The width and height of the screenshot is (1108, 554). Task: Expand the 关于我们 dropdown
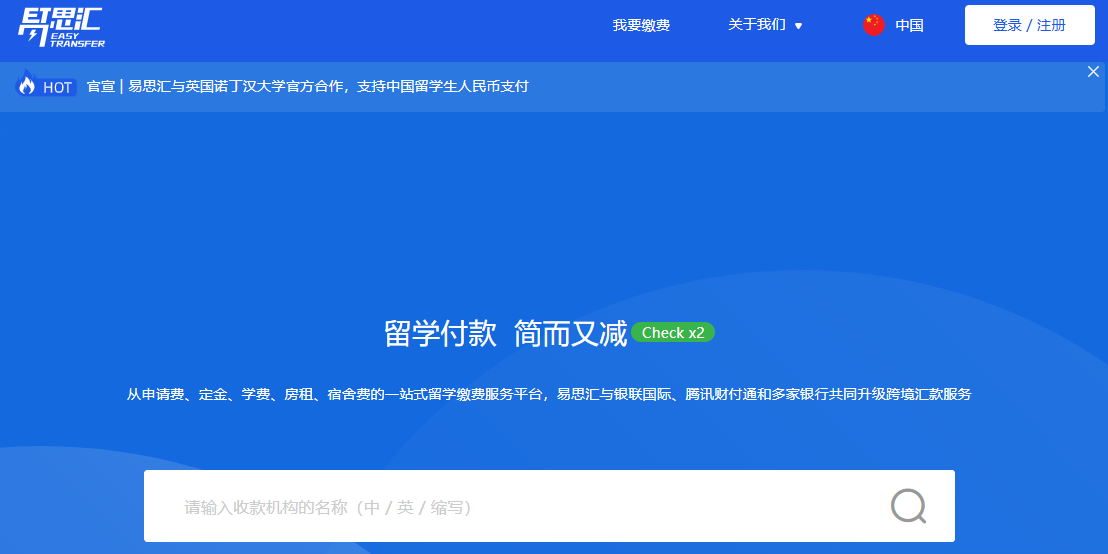point(765,25)
